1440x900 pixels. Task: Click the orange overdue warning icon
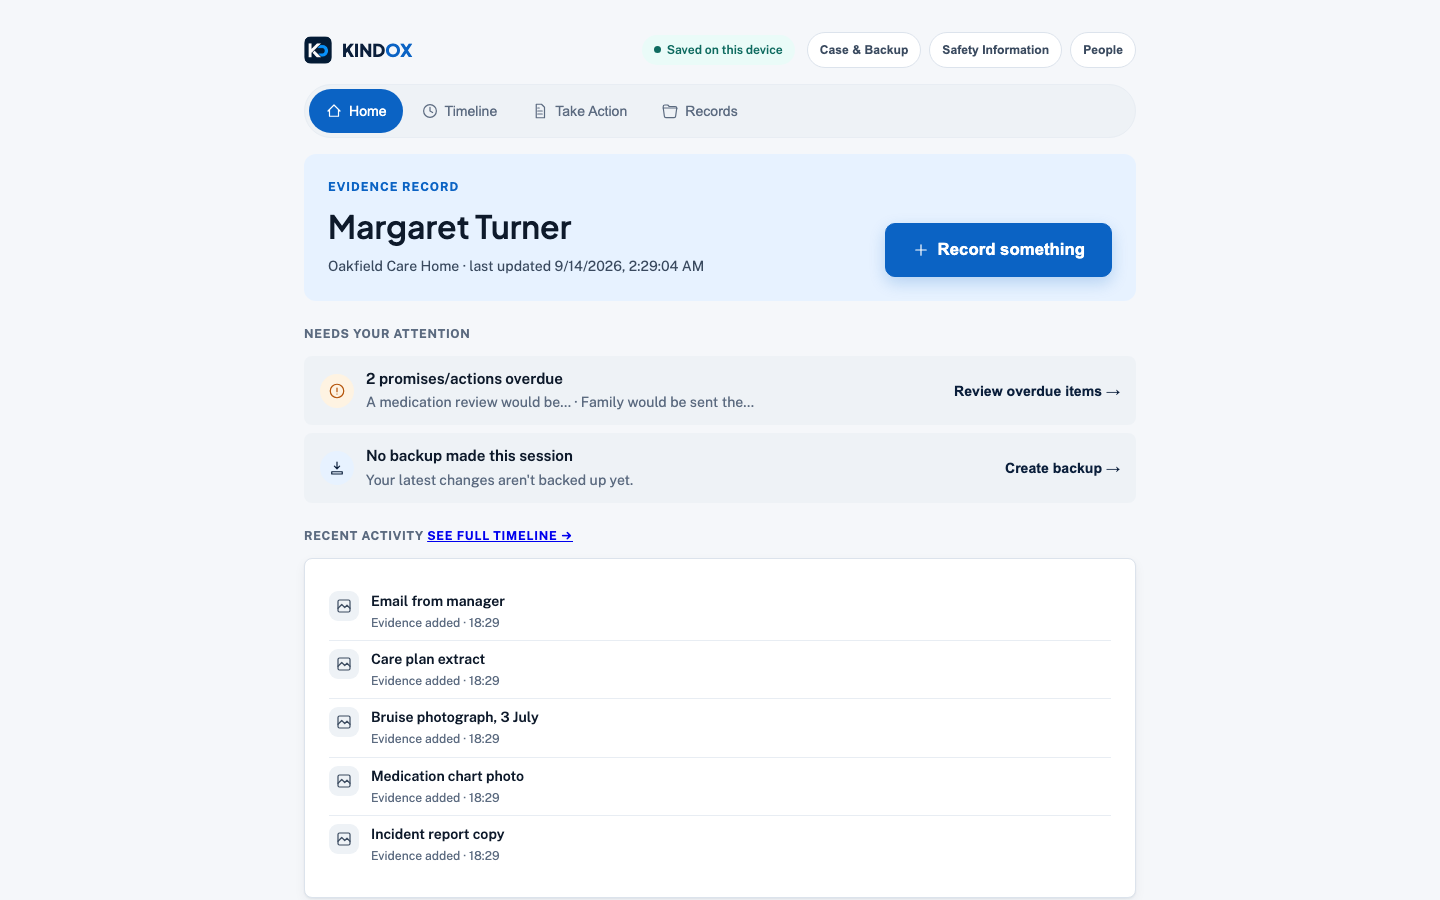point(337,391)
